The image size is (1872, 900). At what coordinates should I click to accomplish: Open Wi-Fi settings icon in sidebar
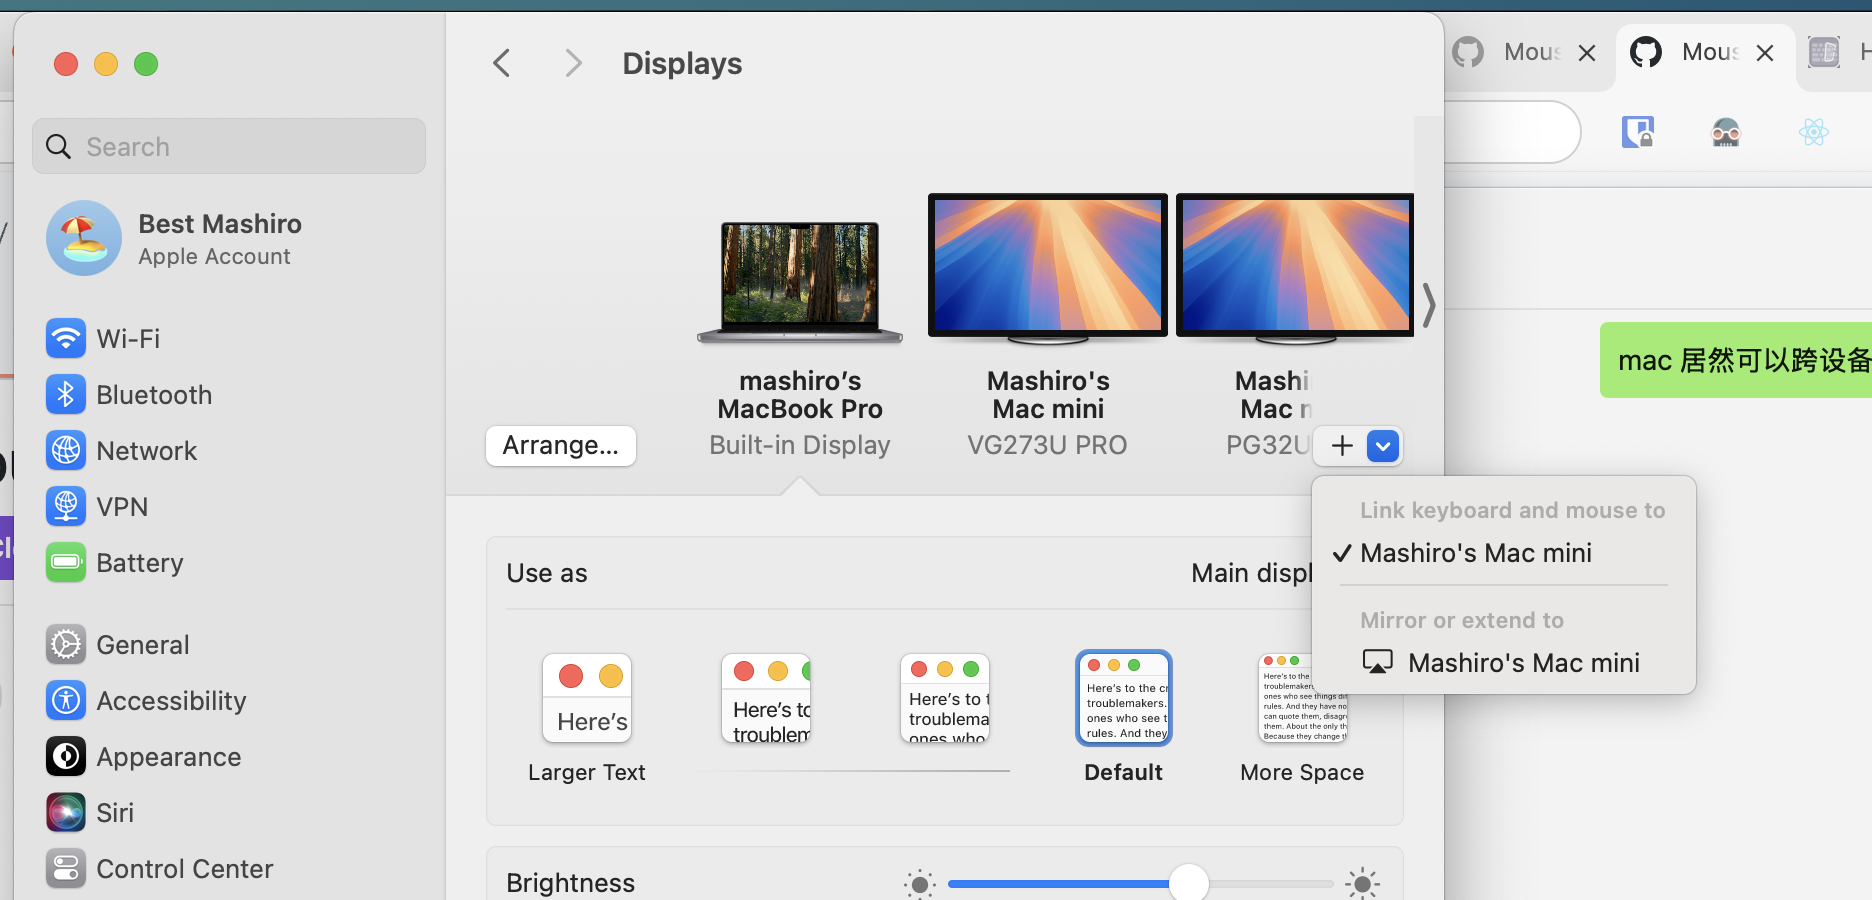point(66,339)
